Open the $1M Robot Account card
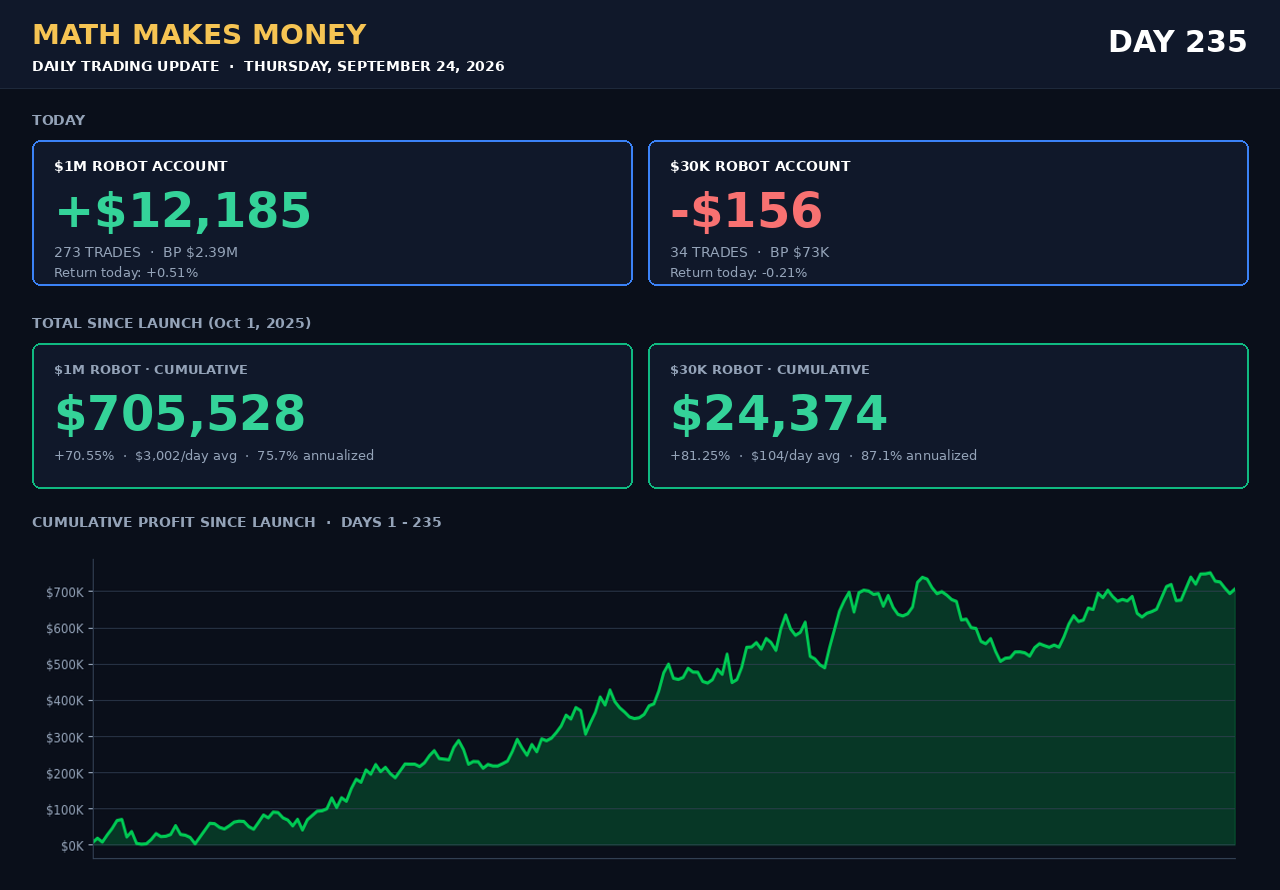 [332, 213]
